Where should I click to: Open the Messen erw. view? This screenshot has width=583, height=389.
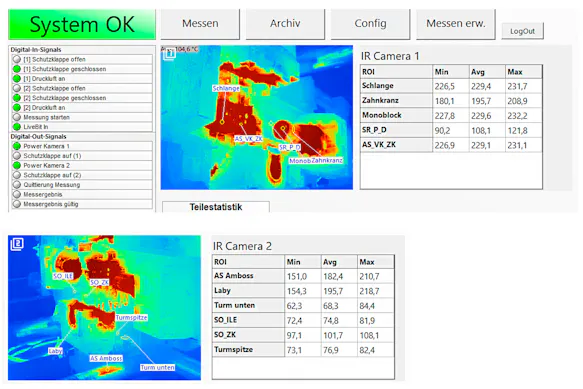[455, 24]
